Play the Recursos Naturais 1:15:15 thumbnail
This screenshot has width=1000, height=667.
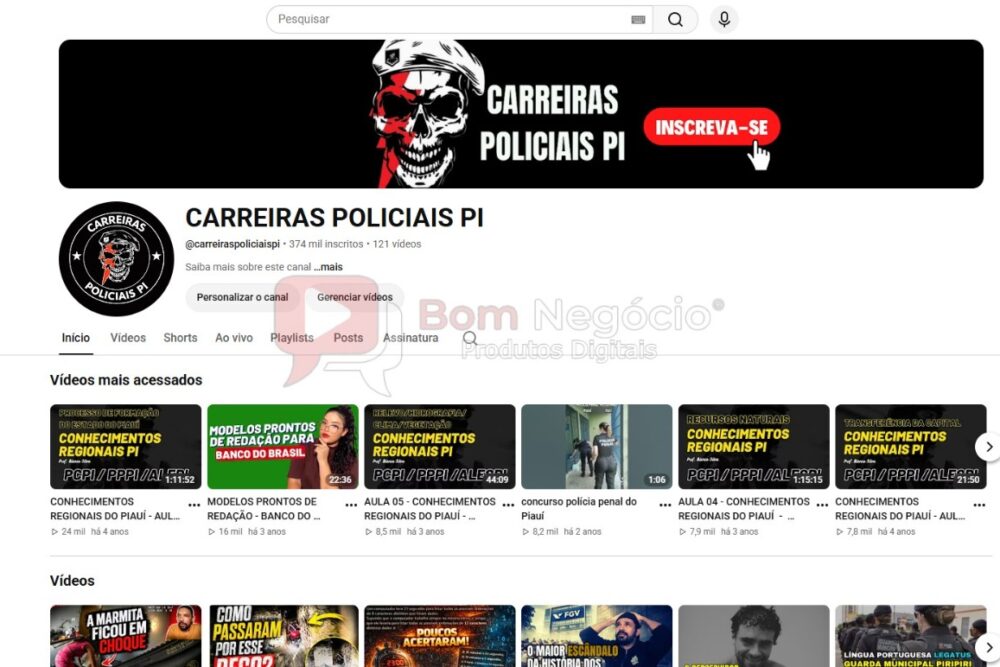[x=754, y=446]
